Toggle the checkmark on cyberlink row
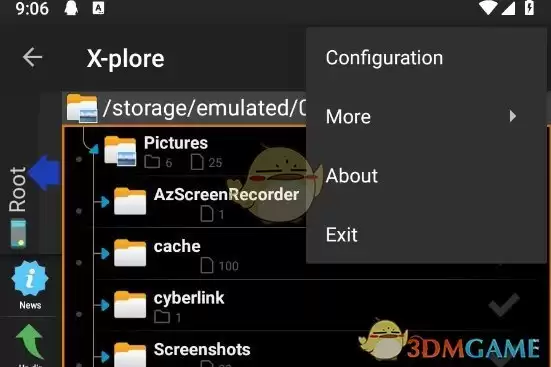551x367 pixels. click(504, 305)
